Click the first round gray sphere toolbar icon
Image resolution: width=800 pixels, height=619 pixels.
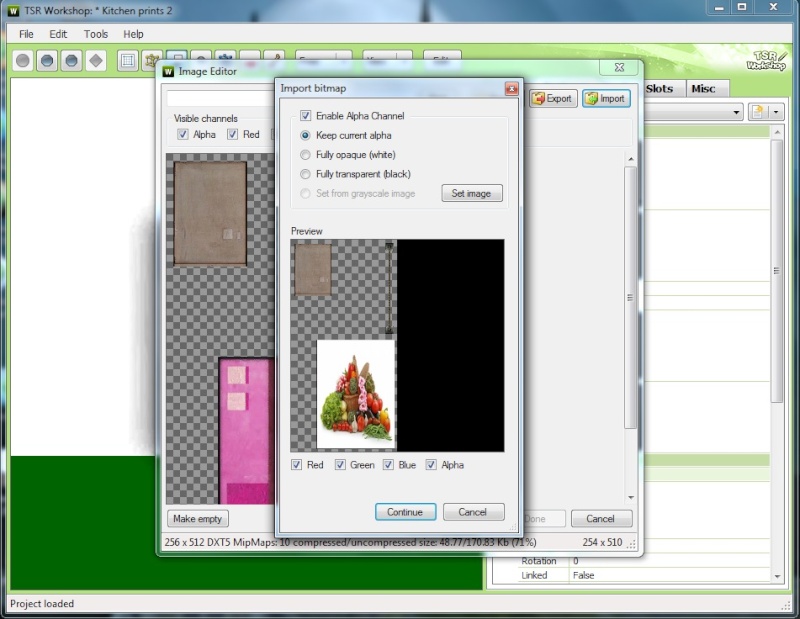22,61
